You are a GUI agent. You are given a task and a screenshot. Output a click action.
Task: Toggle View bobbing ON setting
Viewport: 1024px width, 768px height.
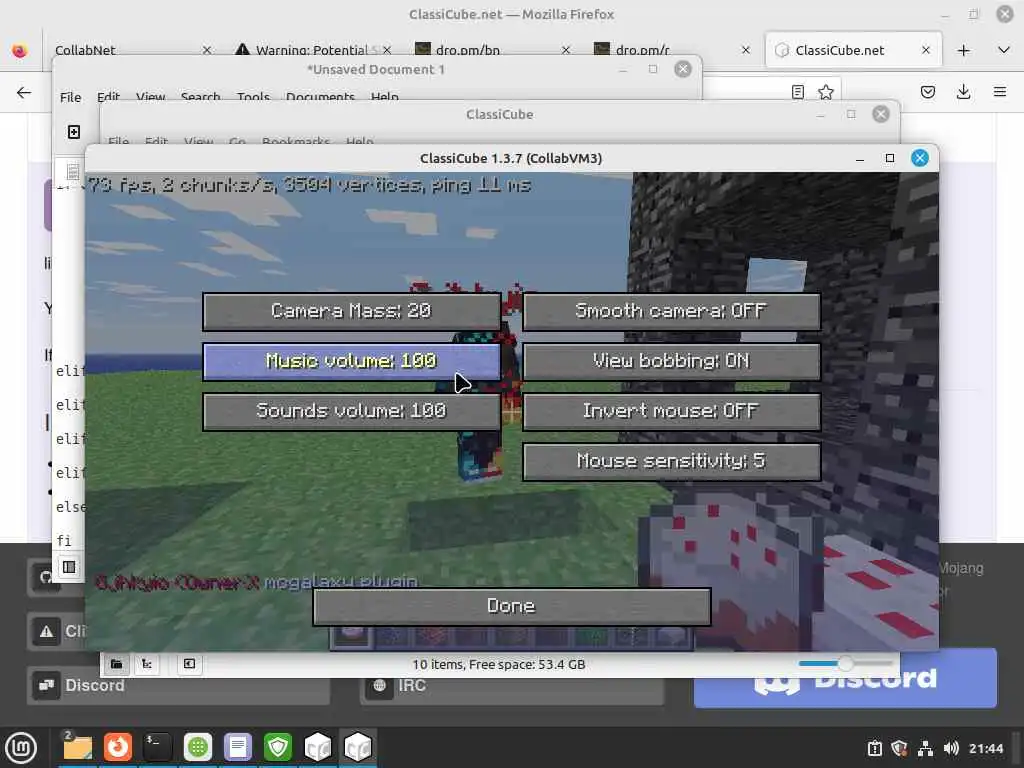[671, 361]
